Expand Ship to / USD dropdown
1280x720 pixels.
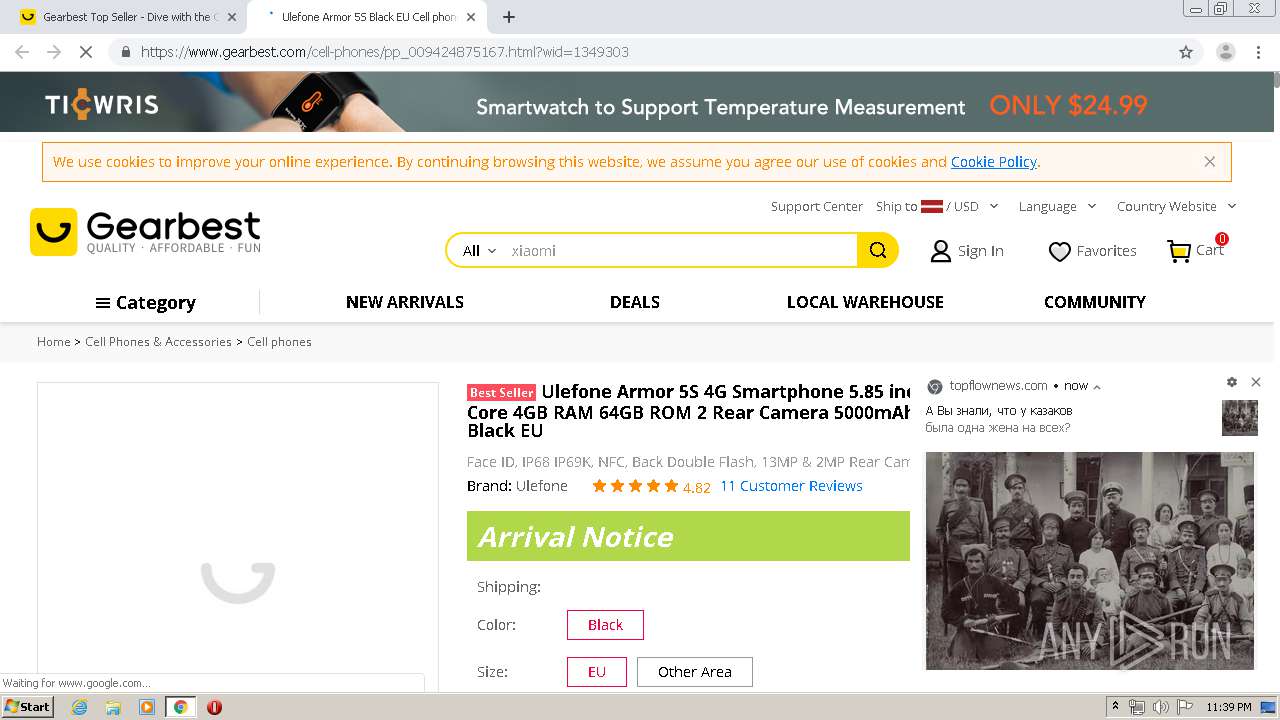[x=937, y=206]
